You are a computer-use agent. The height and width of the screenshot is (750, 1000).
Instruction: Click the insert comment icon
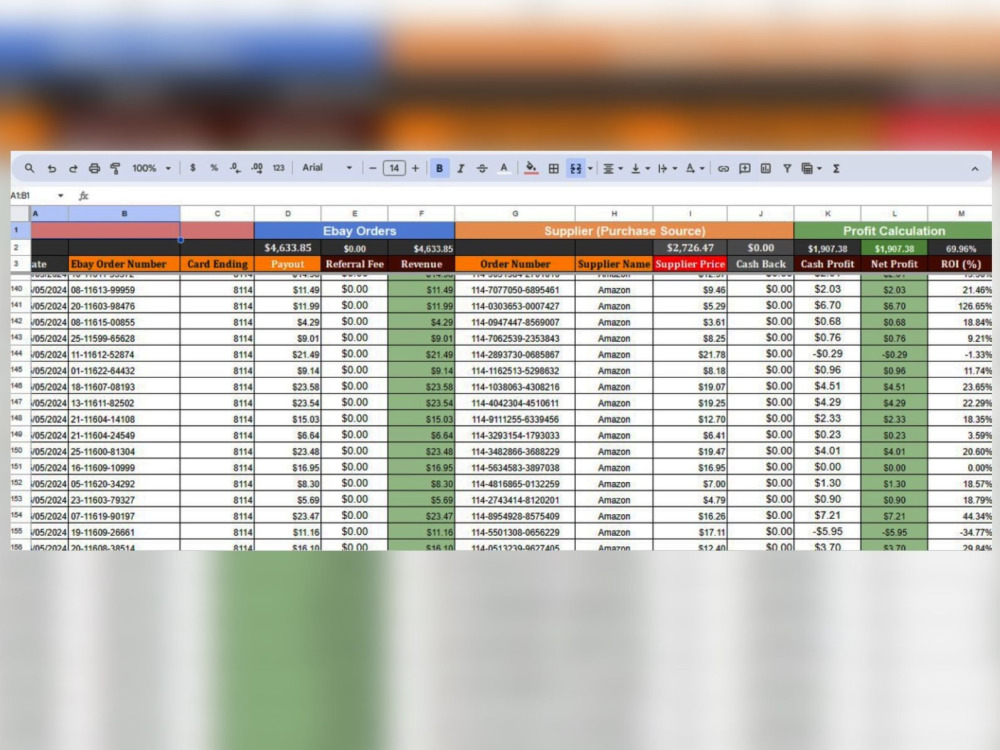point(744,168)
